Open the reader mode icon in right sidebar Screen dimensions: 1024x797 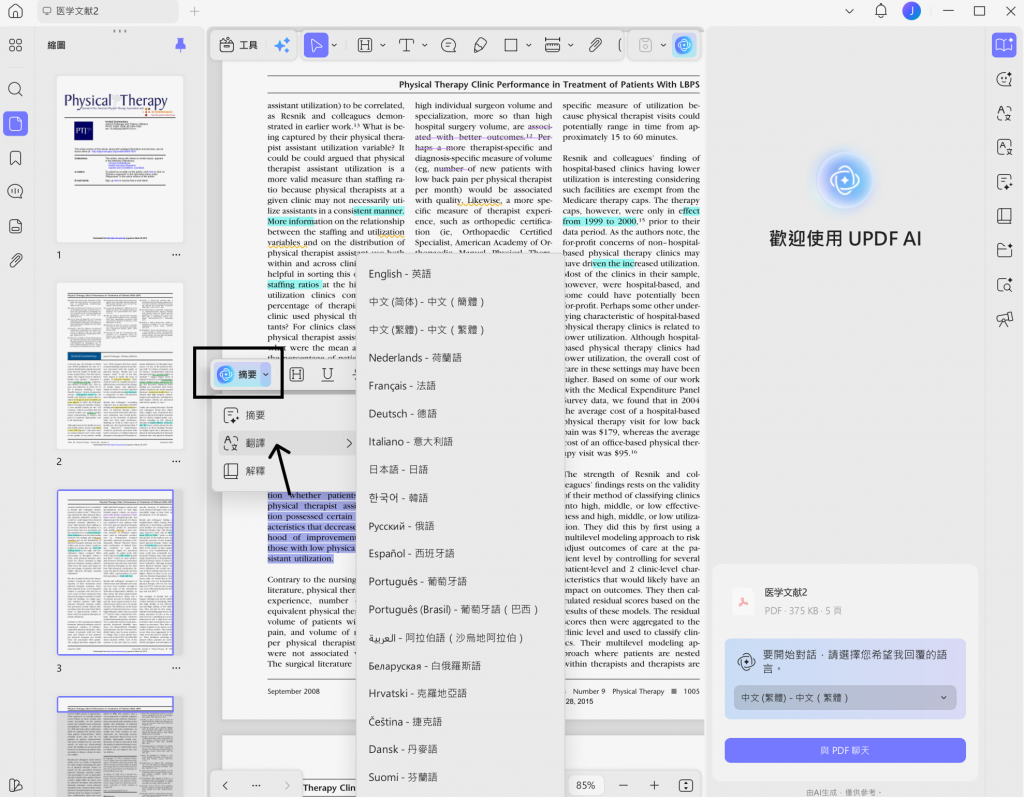(1004, 44)
